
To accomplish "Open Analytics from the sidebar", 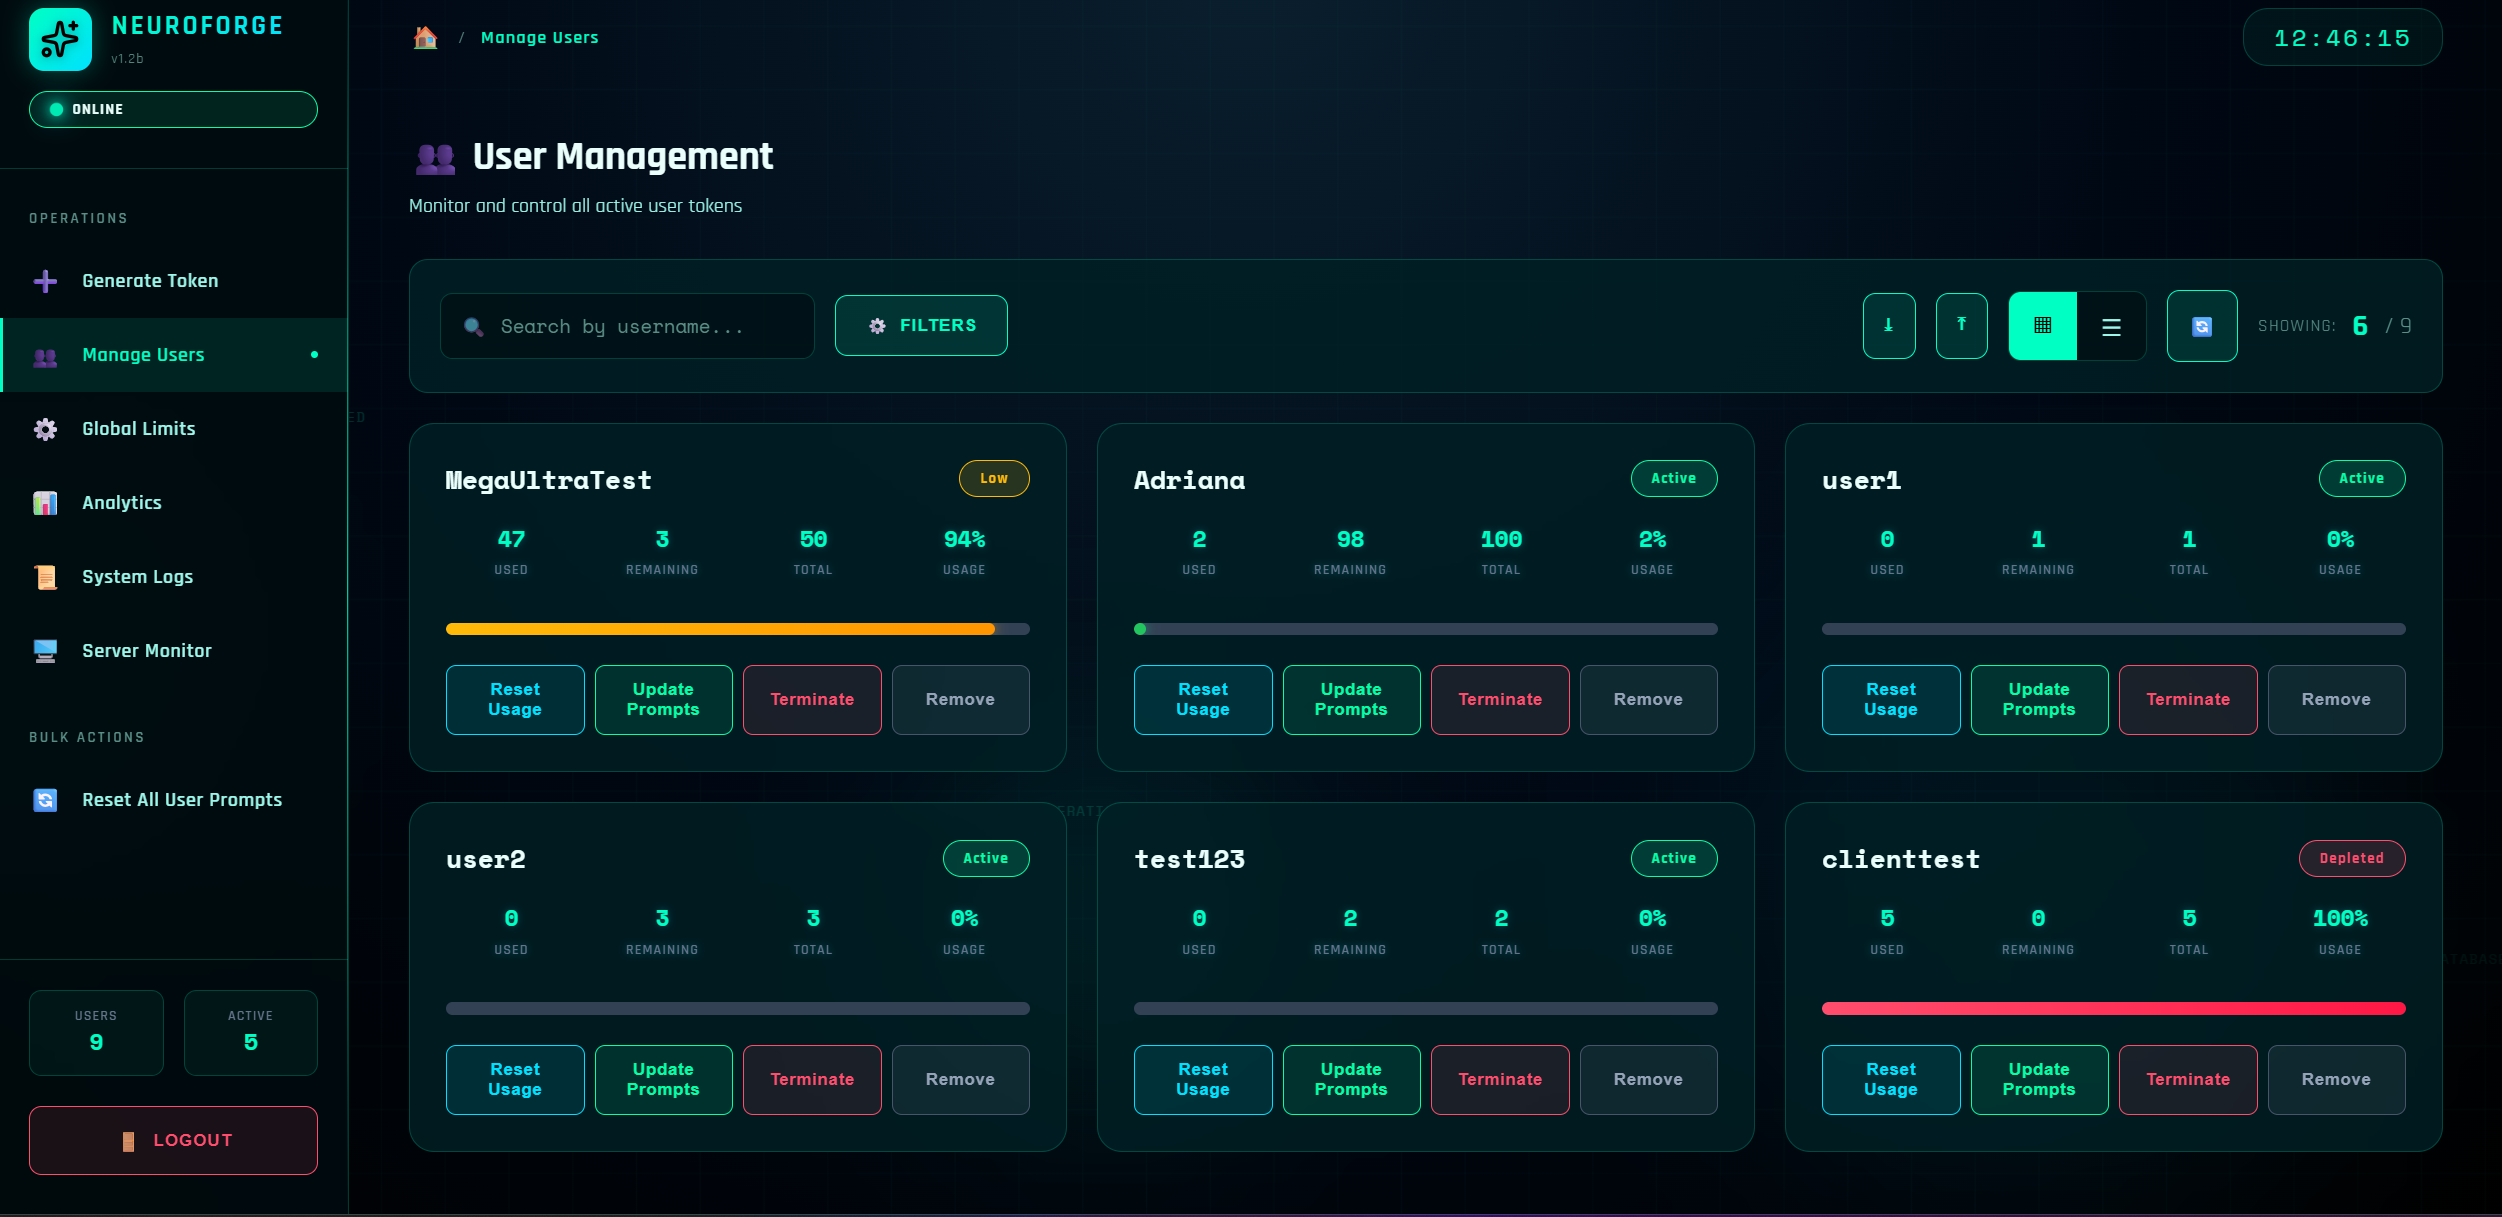I will [121, 503].
